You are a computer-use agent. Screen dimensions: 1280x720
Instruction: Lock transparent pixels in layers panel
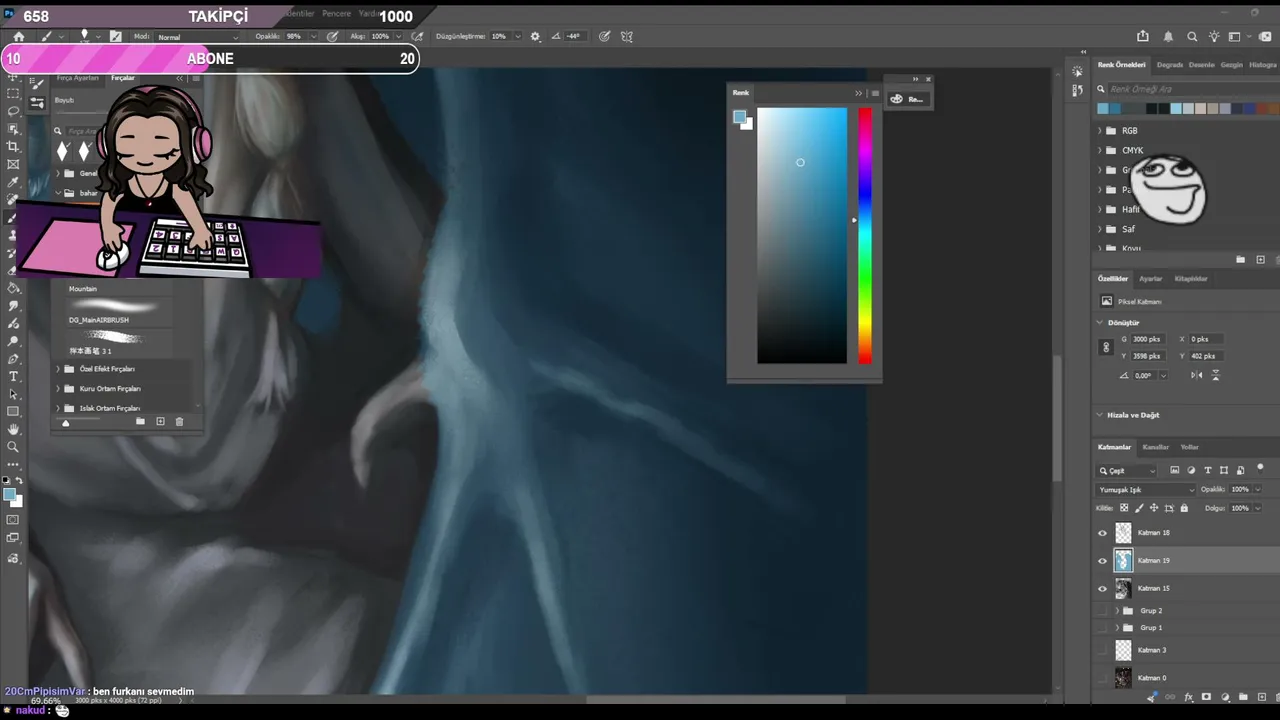(1124, 508)
